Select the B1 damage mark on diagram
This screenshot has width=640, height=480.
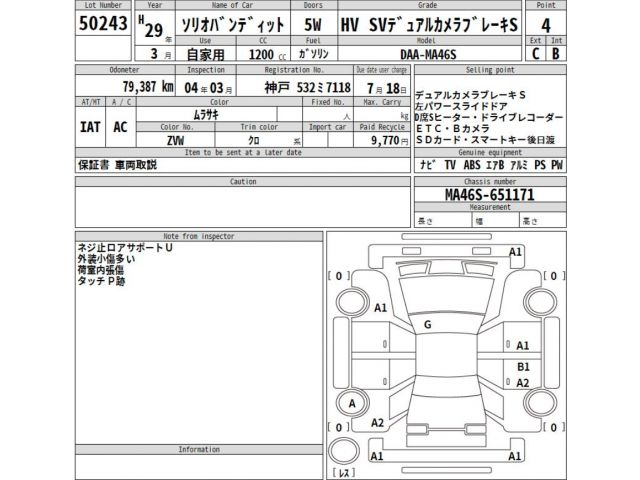[x=523, y=367]
